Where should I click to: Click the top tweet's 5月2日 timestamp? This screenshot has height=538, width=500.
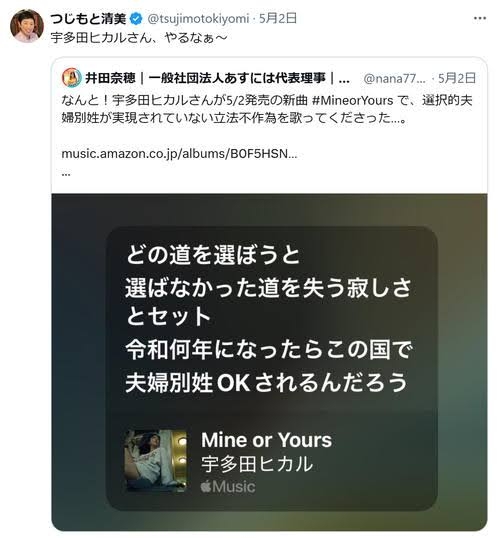click(278, 19)
